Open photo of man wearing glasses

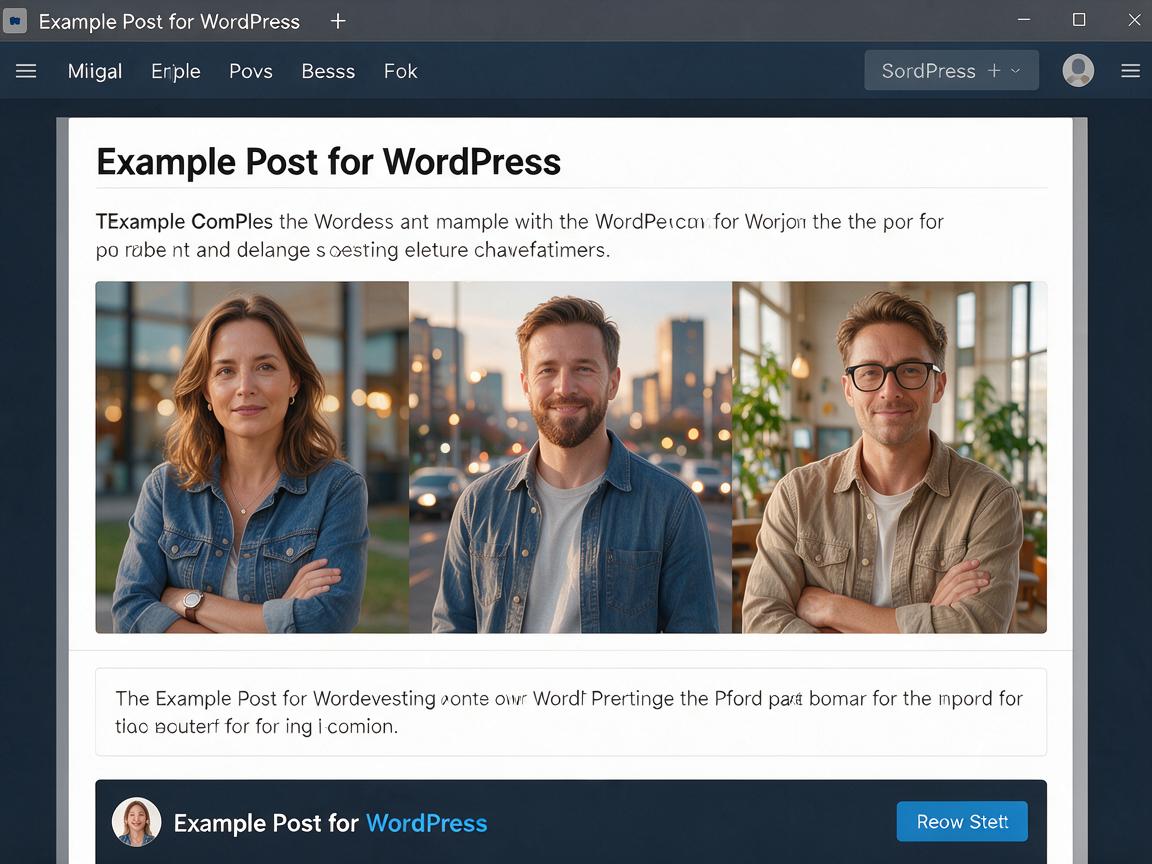point(889,457)
